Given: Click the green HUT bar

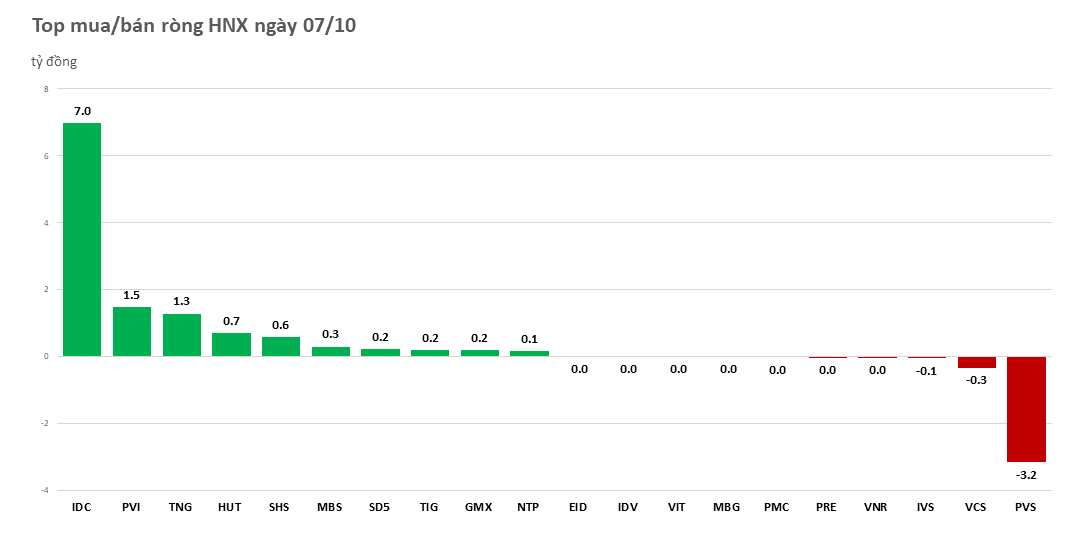Looking at the screenshot, I should [x=231, y=345].
